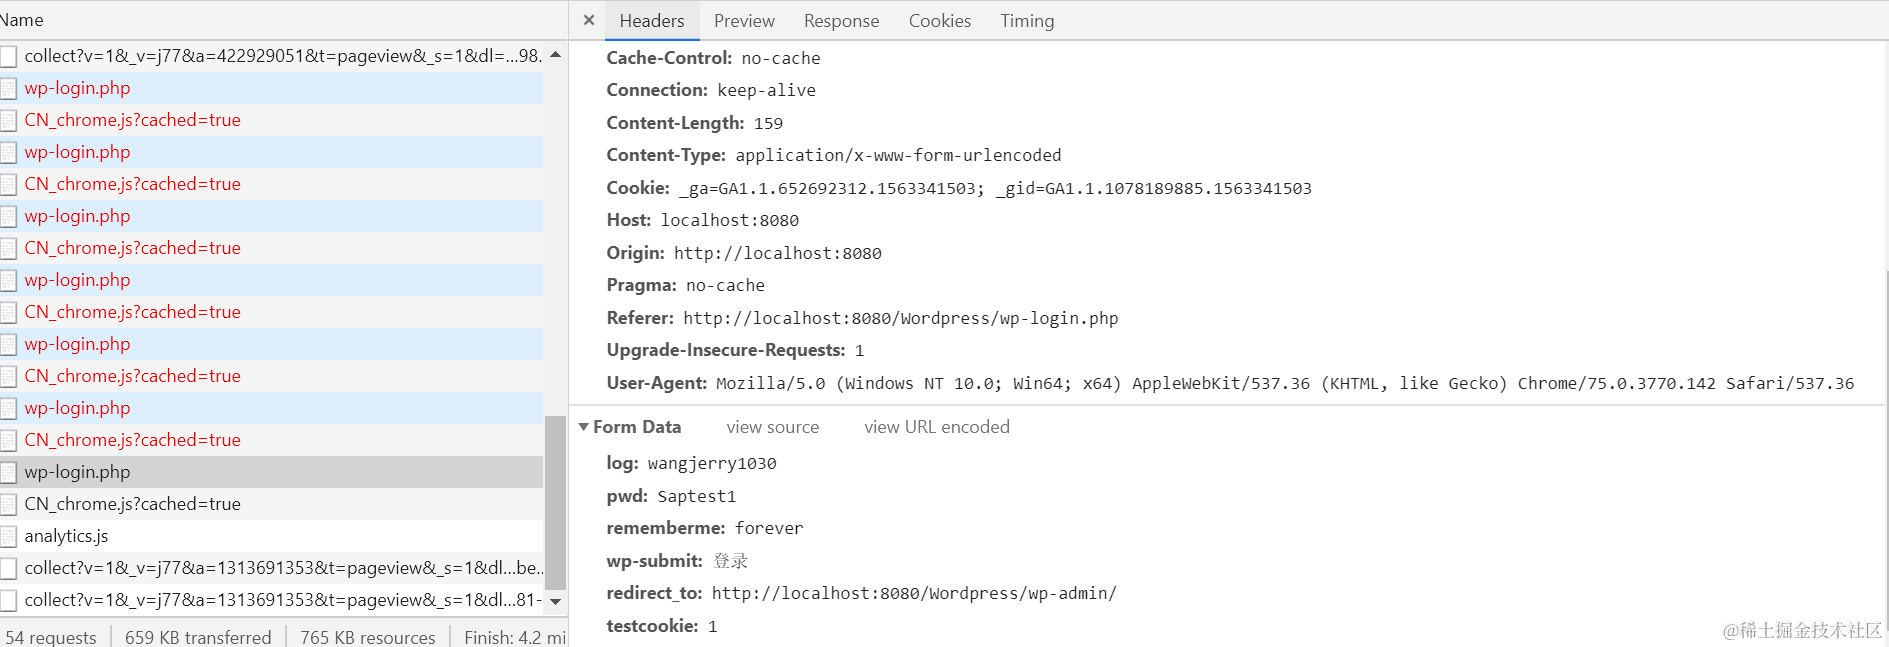Select the gray-highlighted wp-login.php request
The image size is (1889, 647).
pyautogui.click(x=271, y=472)
